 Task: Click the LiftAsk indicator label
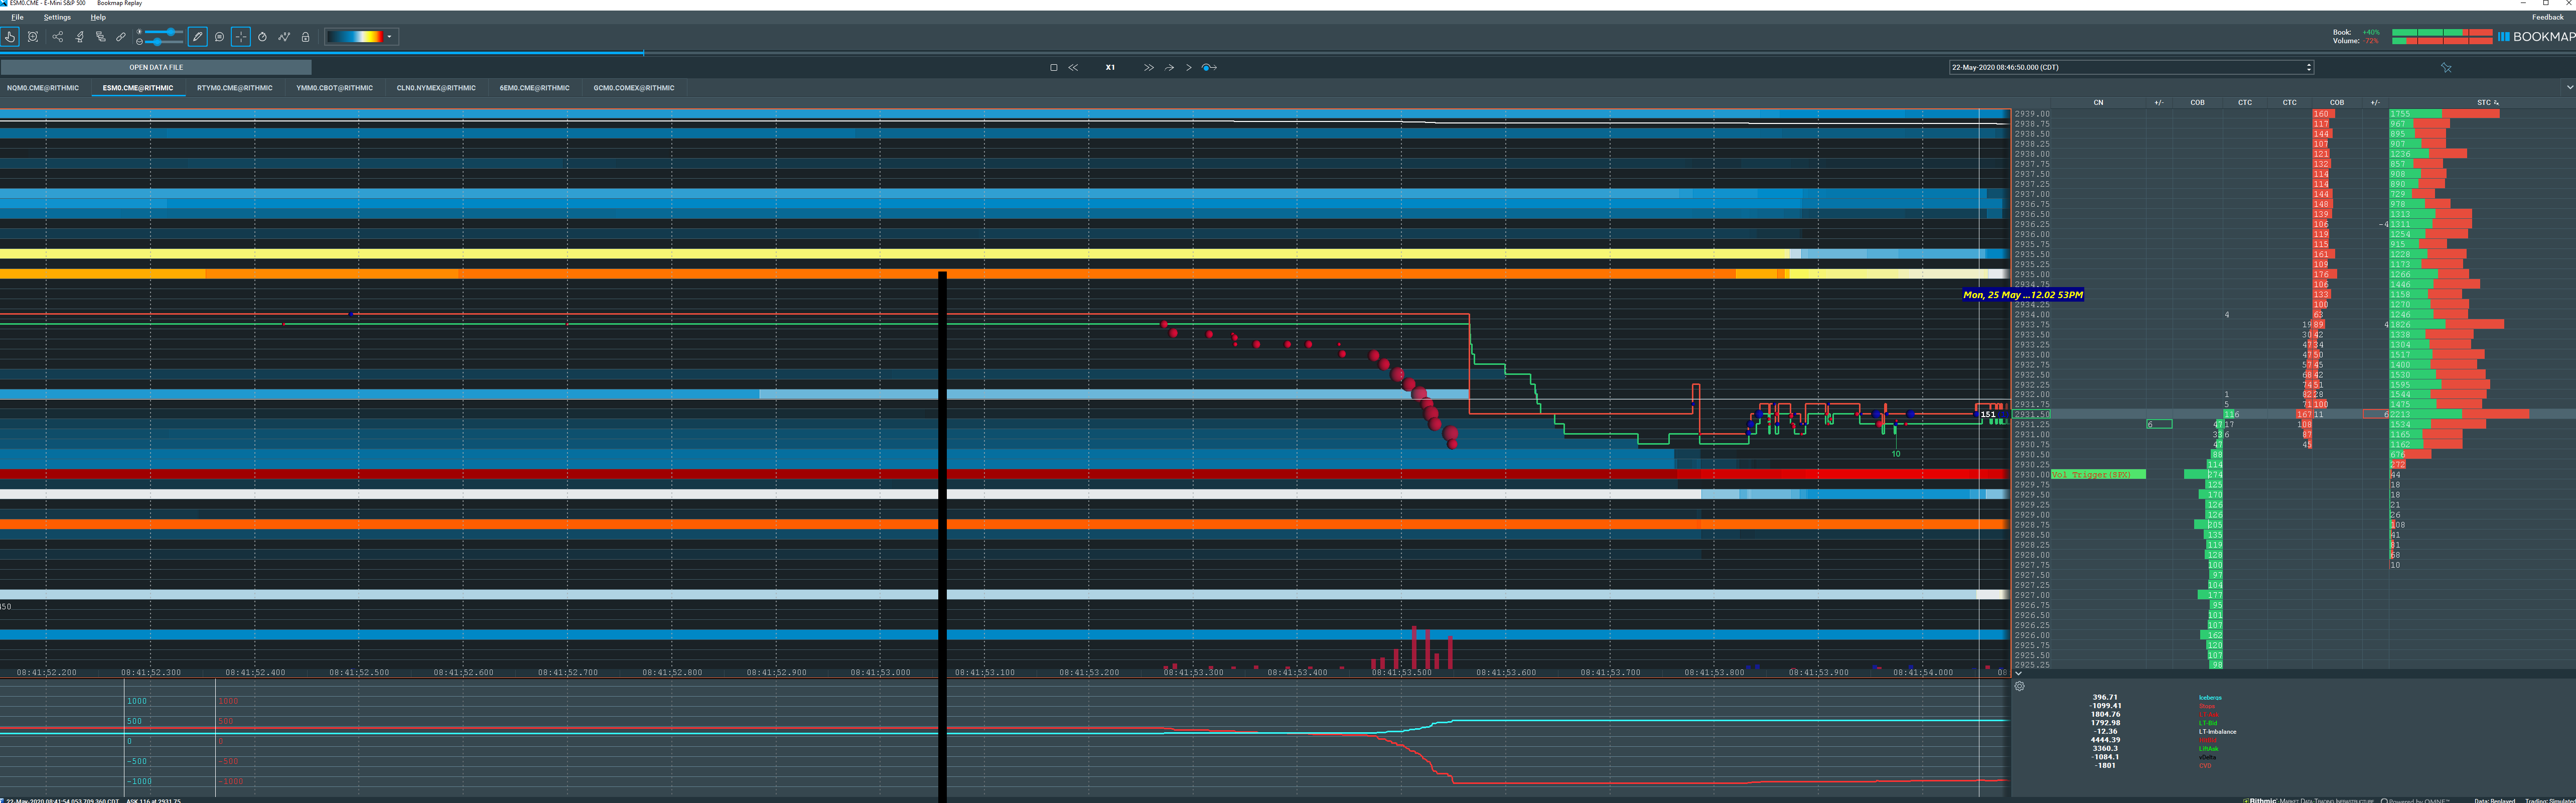[2208, 748]
